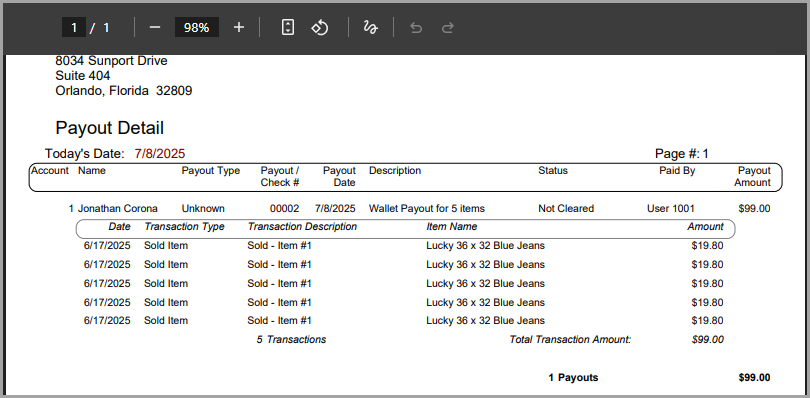The width and height of the screenshot is (810, 398).
Task: Click the zoom out minus icon
Action: (155, 27)
